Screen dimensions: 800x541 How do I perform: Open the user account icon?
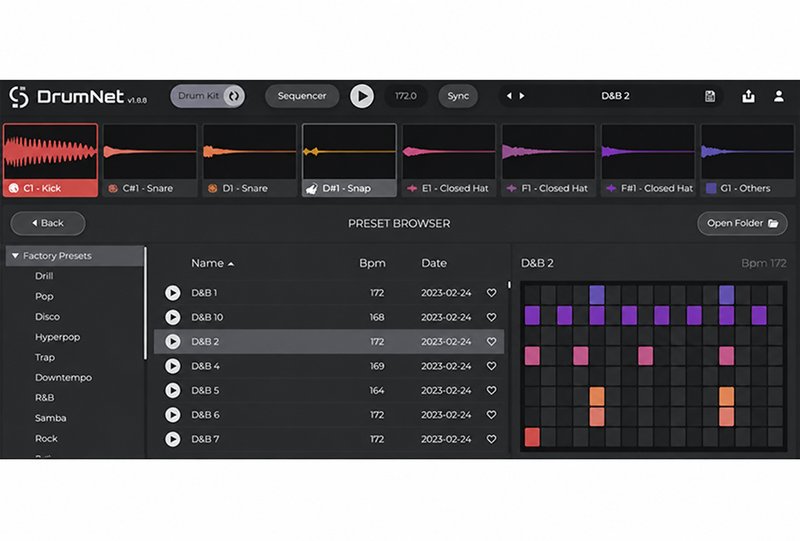tap(779, 96)
